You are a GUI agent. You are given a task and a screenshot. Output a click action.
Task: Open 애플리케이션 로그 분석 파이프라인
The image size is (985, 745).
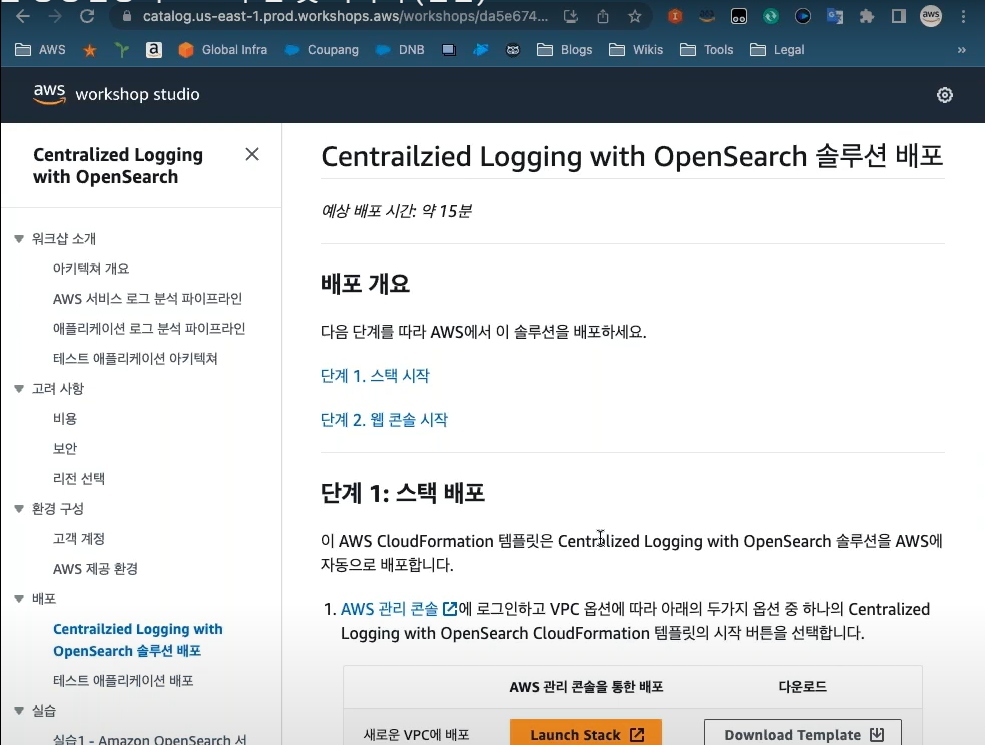pyautogui.click(x=149, y=329)
